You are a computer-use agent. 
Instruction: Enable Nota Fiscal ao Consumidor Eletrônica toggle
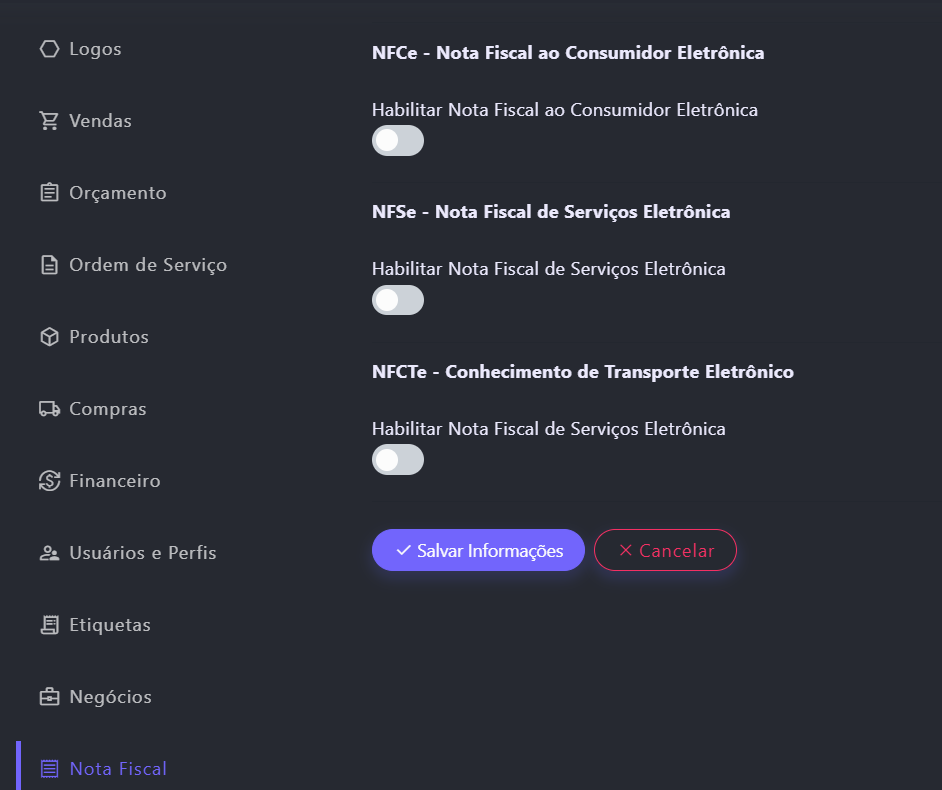click(x=398, y=141)
